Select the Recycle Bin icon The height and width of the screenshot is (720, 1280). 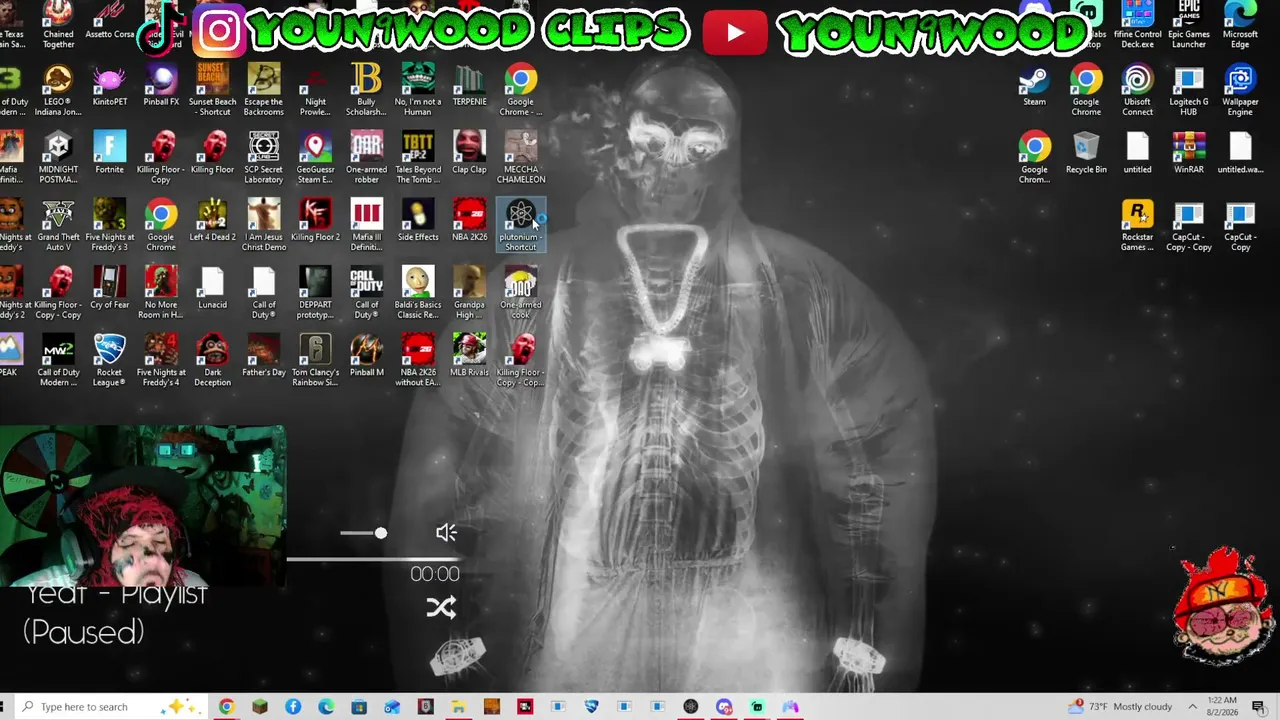tap(1086, 154)
